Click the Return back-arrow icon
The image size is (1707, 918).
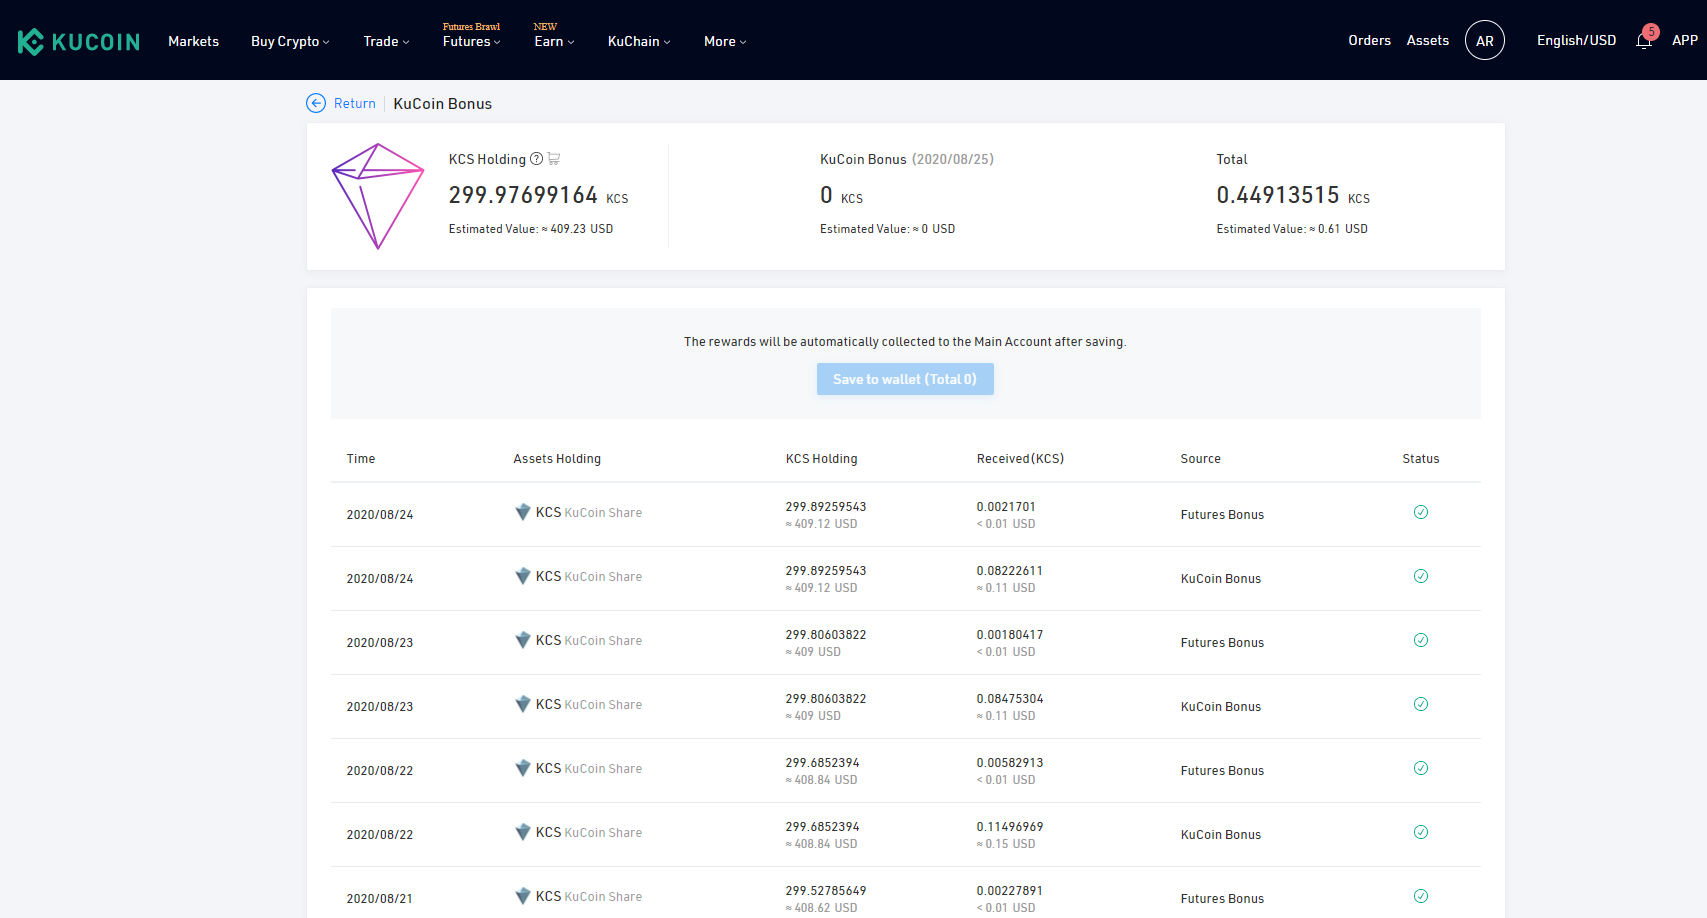(316, 103)
